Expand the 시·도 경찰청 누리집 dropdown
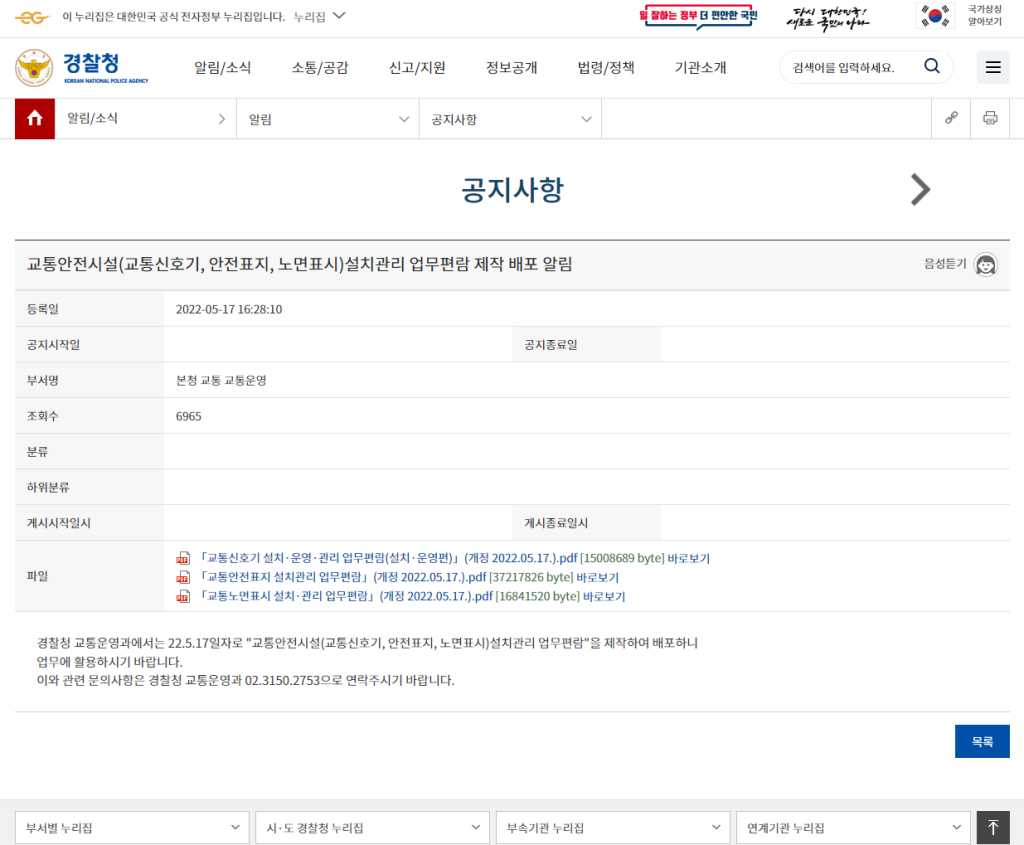Viewport: 1024px width, 845px height. [372, 828]
